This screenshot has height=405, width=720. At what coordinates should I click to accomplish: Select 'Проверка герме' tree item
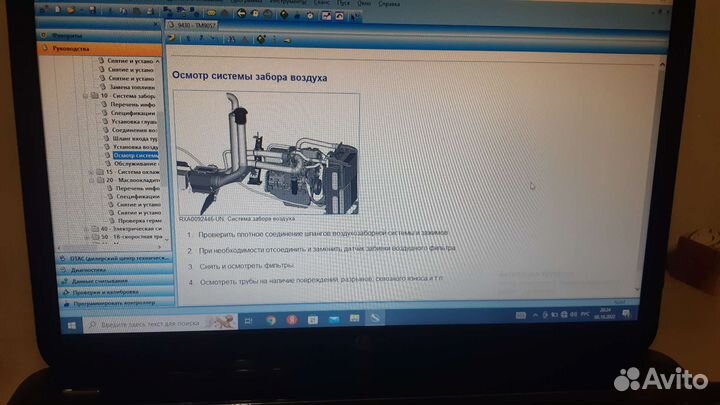point(140,221)
